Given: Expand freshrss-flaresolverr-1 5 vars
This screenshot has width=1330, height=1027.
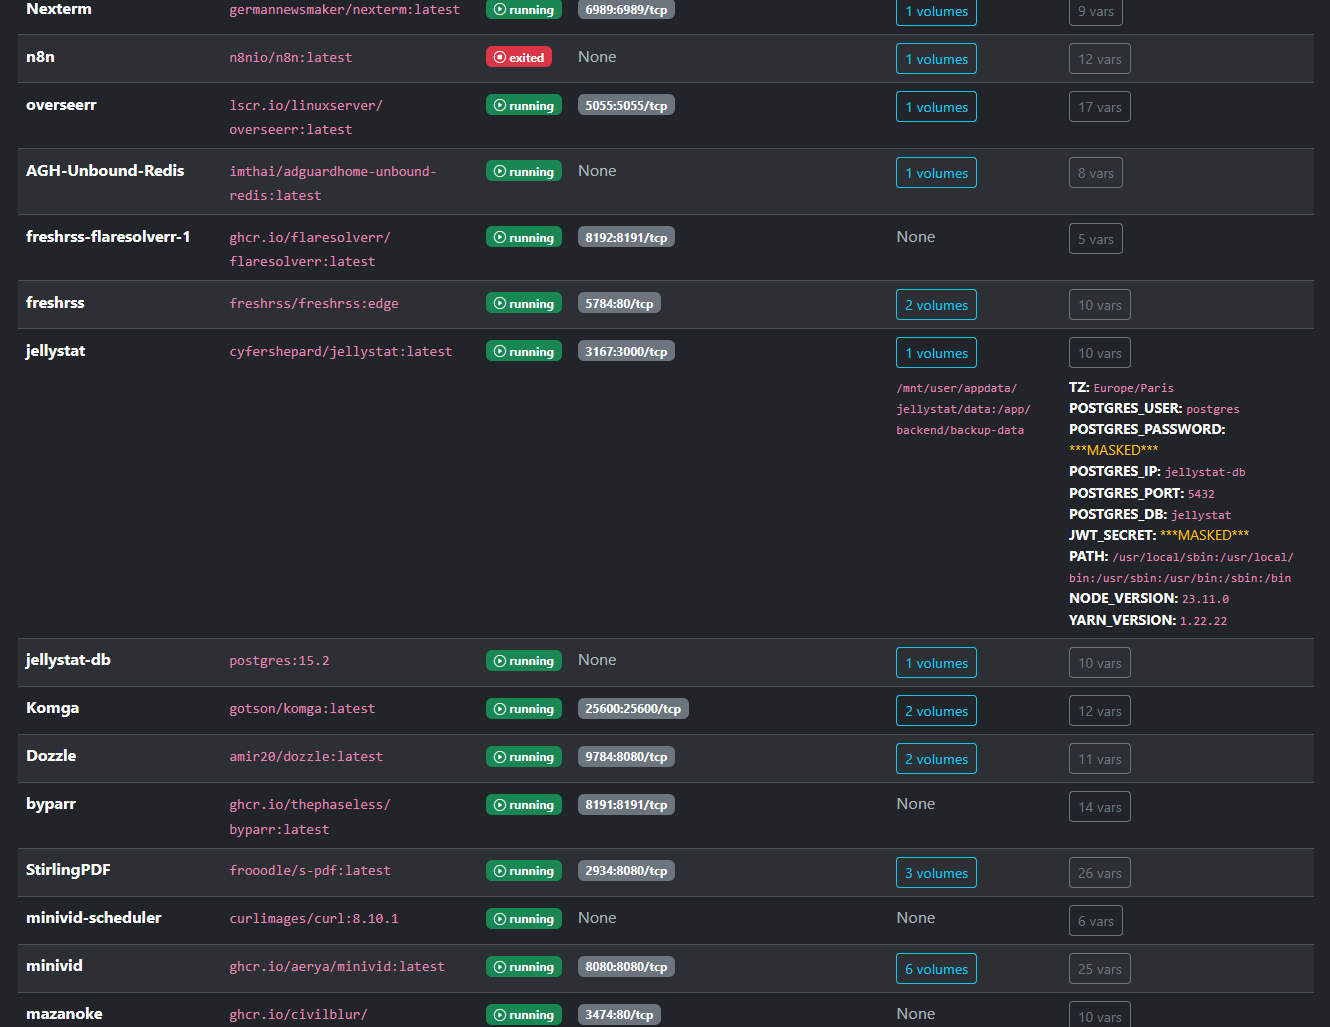Looking at the screenshot, I should click(1096, 239).
